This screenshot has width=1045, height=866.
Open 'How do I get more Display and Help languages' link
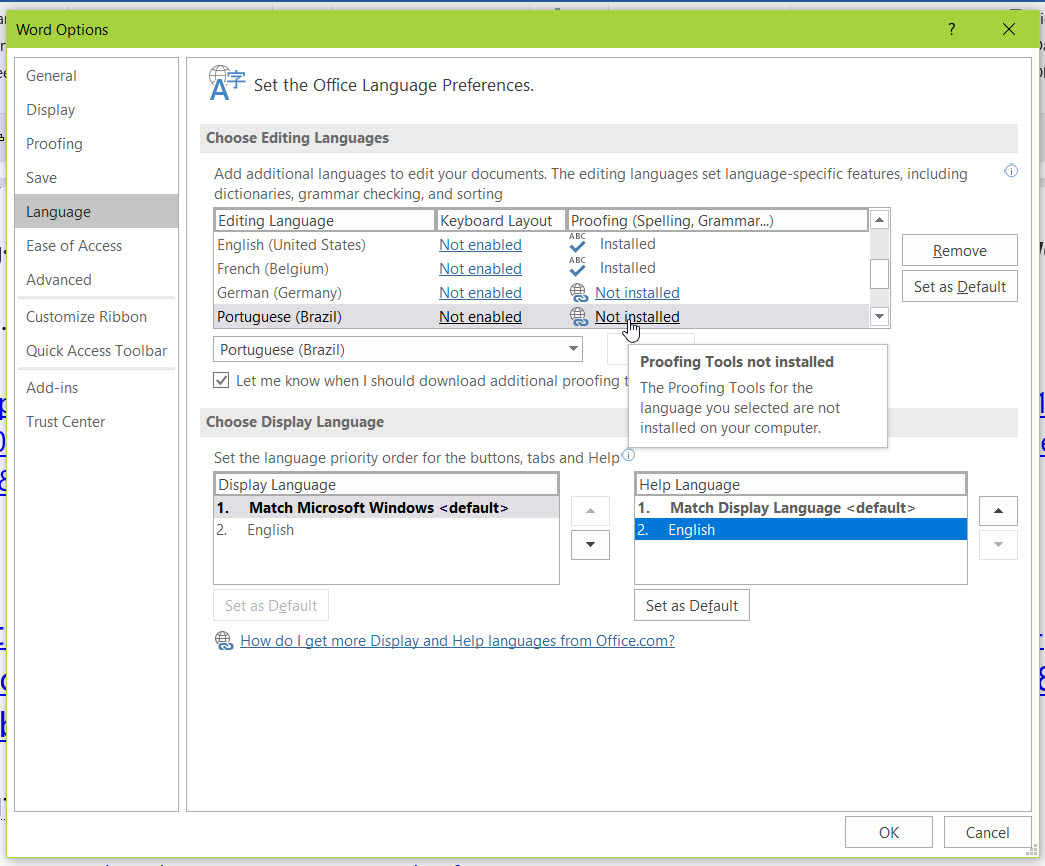click(457, 641)
